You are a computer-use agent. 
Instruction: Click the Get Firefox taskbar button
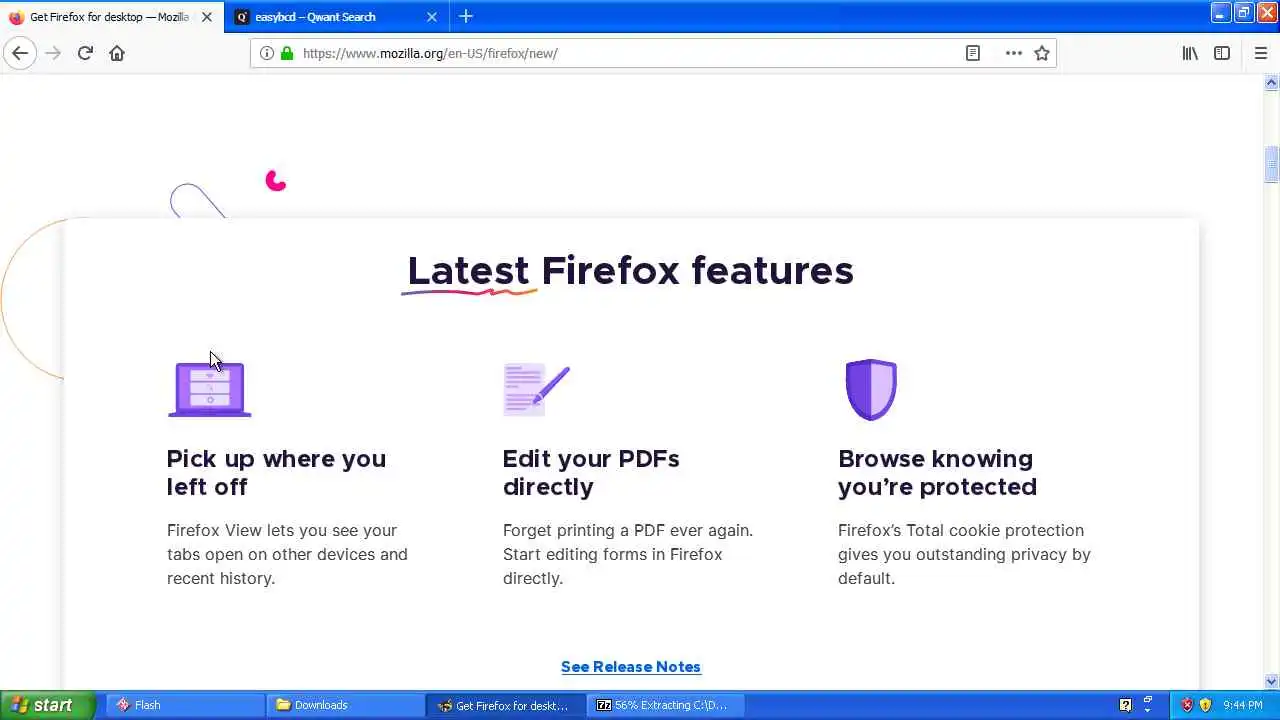point(506,705)
